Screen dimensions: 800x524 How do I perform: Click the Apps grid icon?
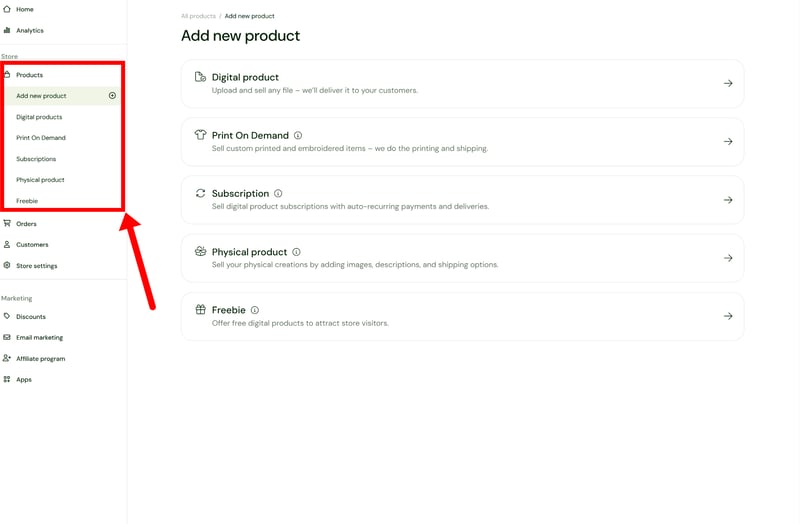click(7, 379)
